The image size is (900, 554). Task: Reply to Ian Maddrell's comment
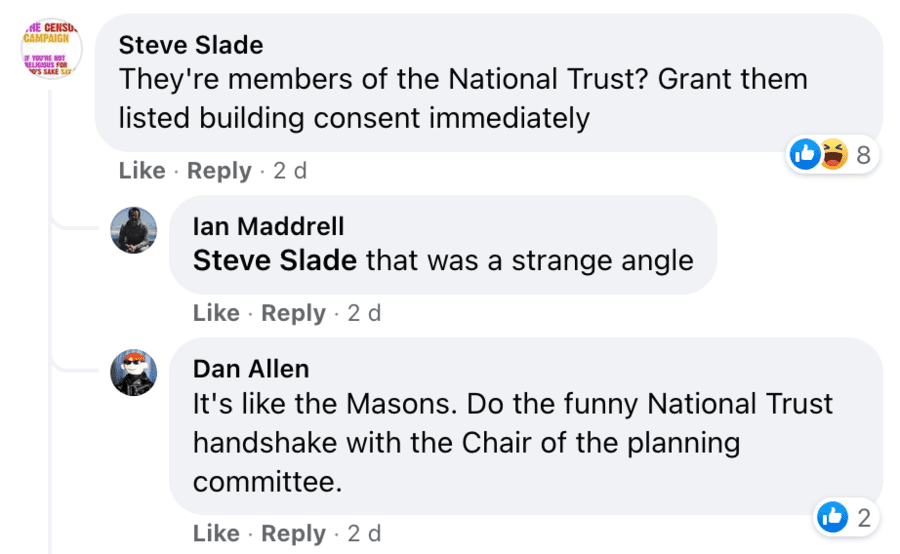293,313
